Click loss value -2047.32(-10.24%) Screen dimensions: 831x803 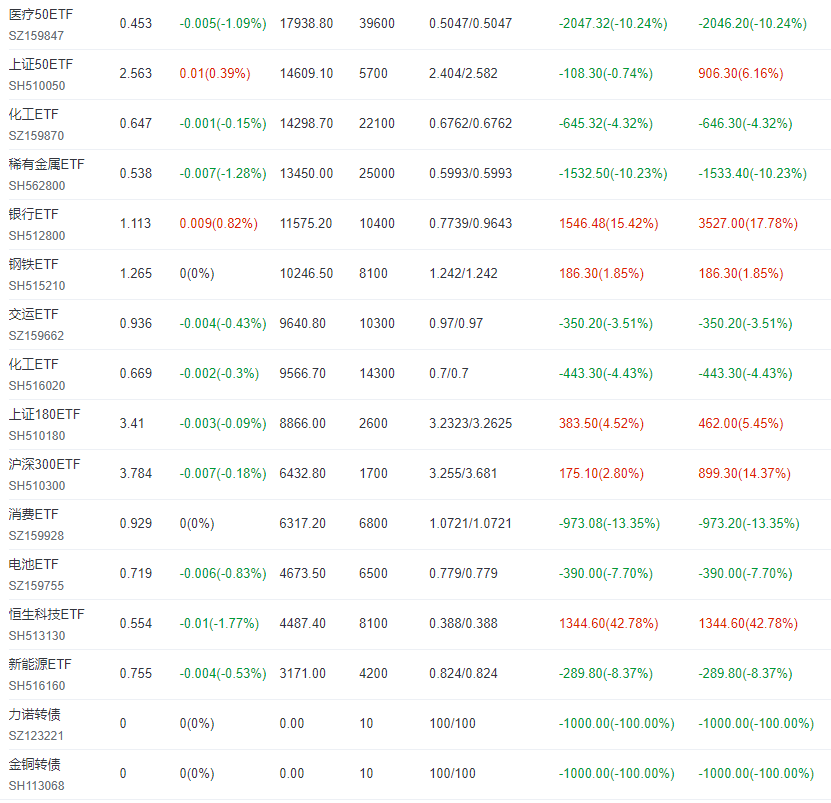point(613,23)
